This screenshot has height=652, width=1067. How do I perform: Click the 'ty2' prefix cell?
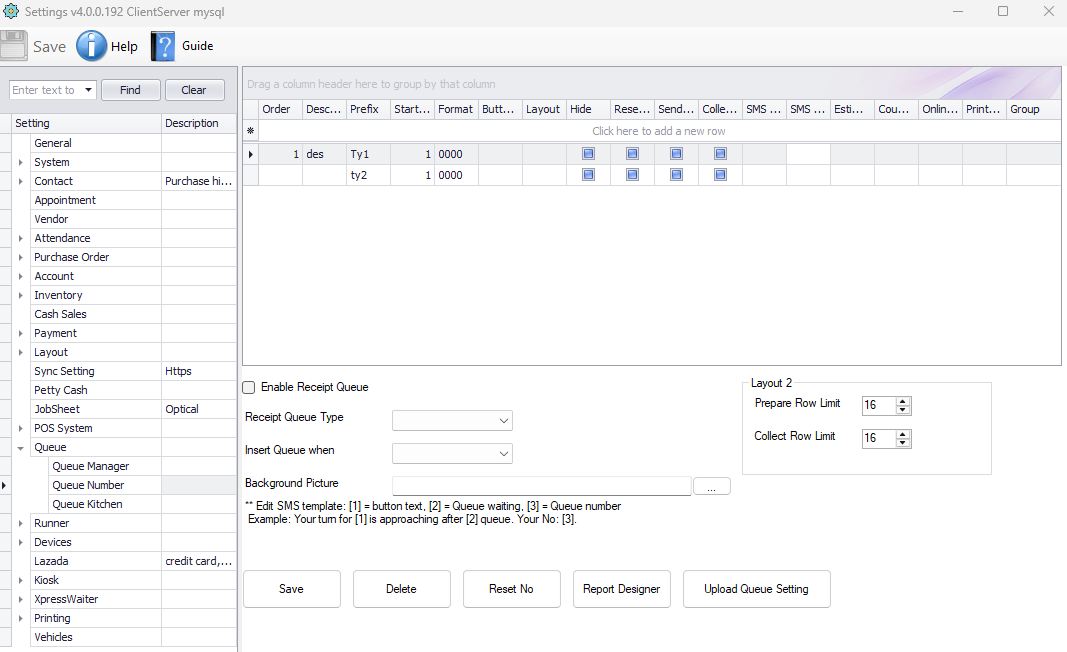pyautogui.click(x=368, y=175)
